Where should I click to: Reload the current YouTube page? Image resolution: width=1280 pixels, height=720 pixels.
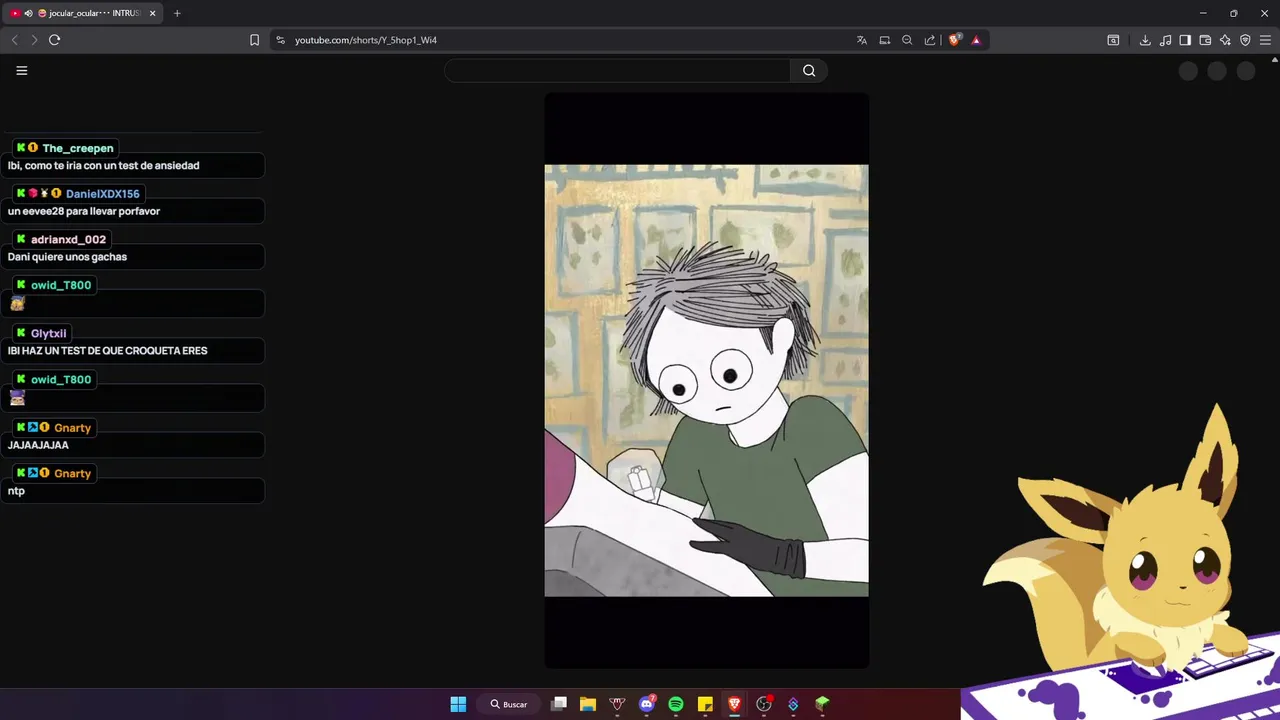55,40
